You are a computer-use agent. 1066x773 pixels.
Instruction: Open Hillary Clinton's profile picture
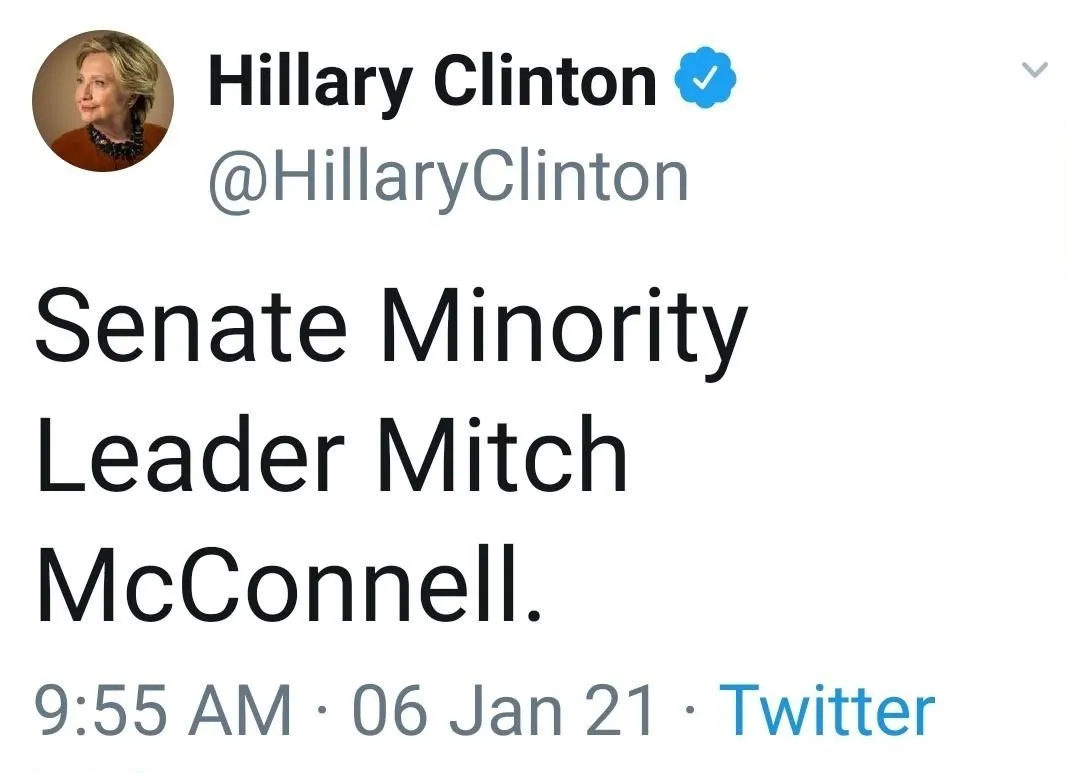pos(102,101)
